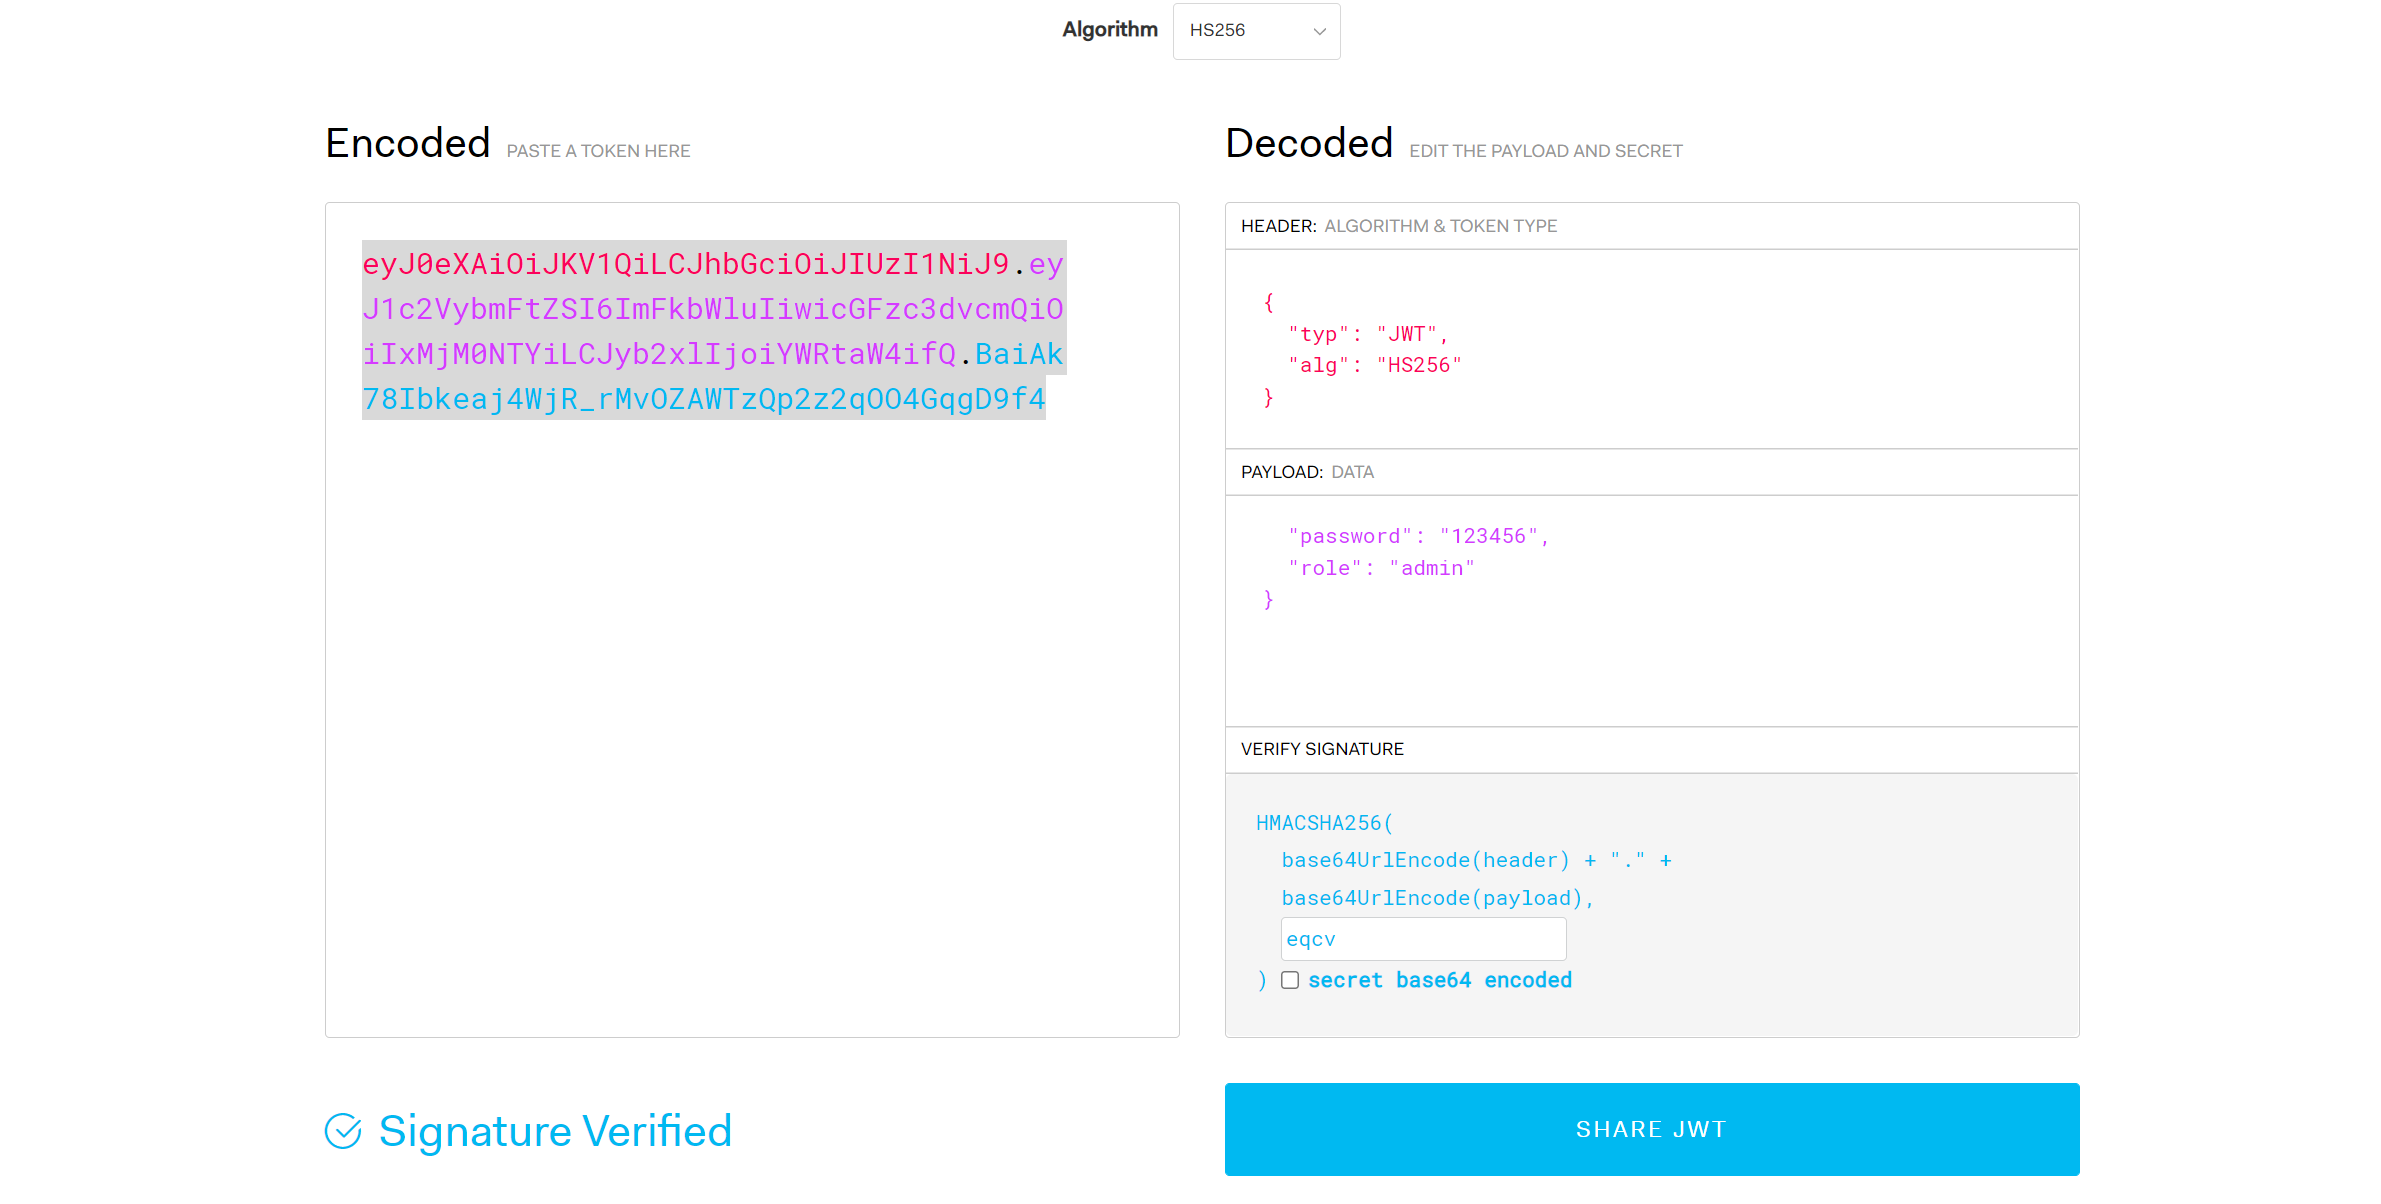Viewport: 2381px width, 1204px height.
Task: Click the Signature Verified label
Action: coord(555,1131)
